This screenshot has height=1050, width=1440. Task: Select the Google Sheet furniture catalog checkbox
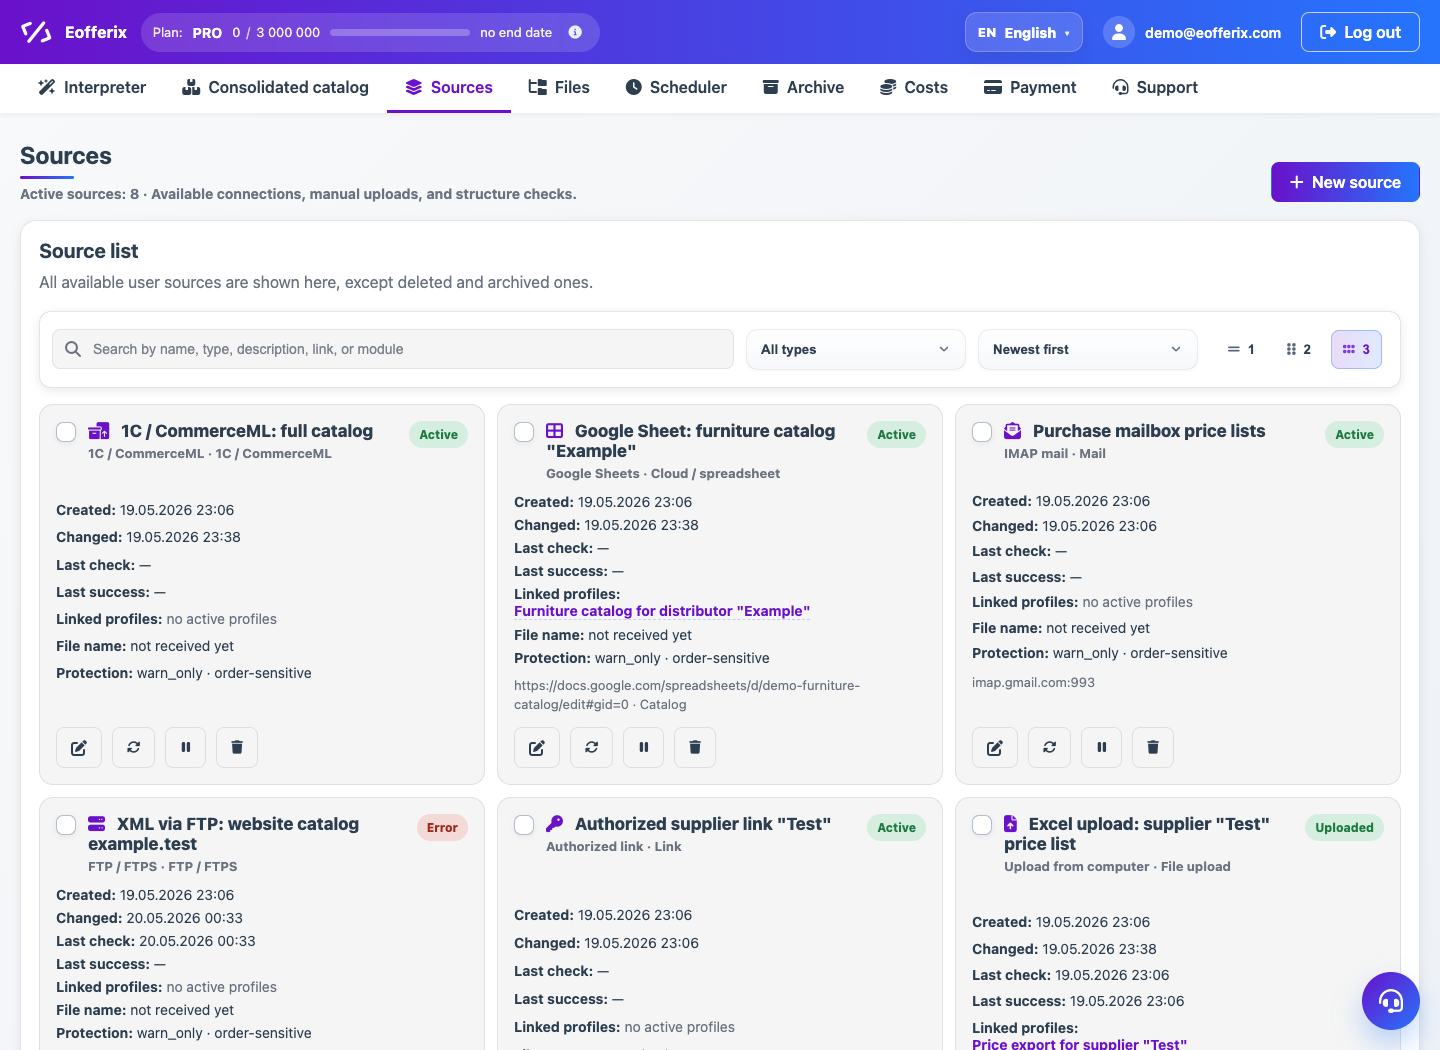(524, 432)
